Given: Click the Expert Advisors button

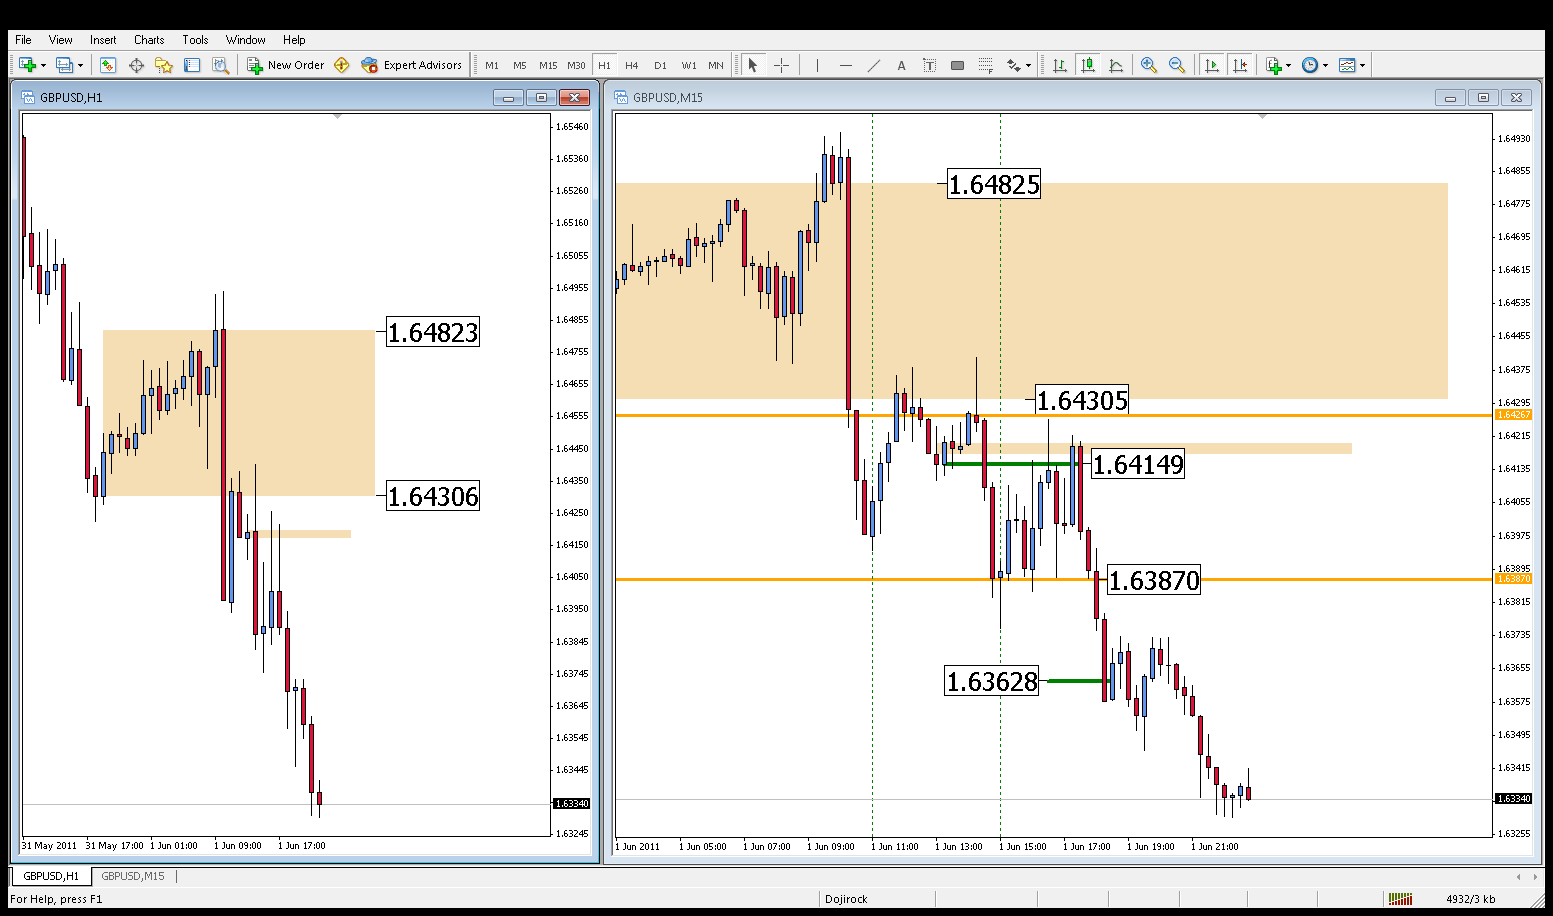Looking at the screenshot, I should point(412,65).
